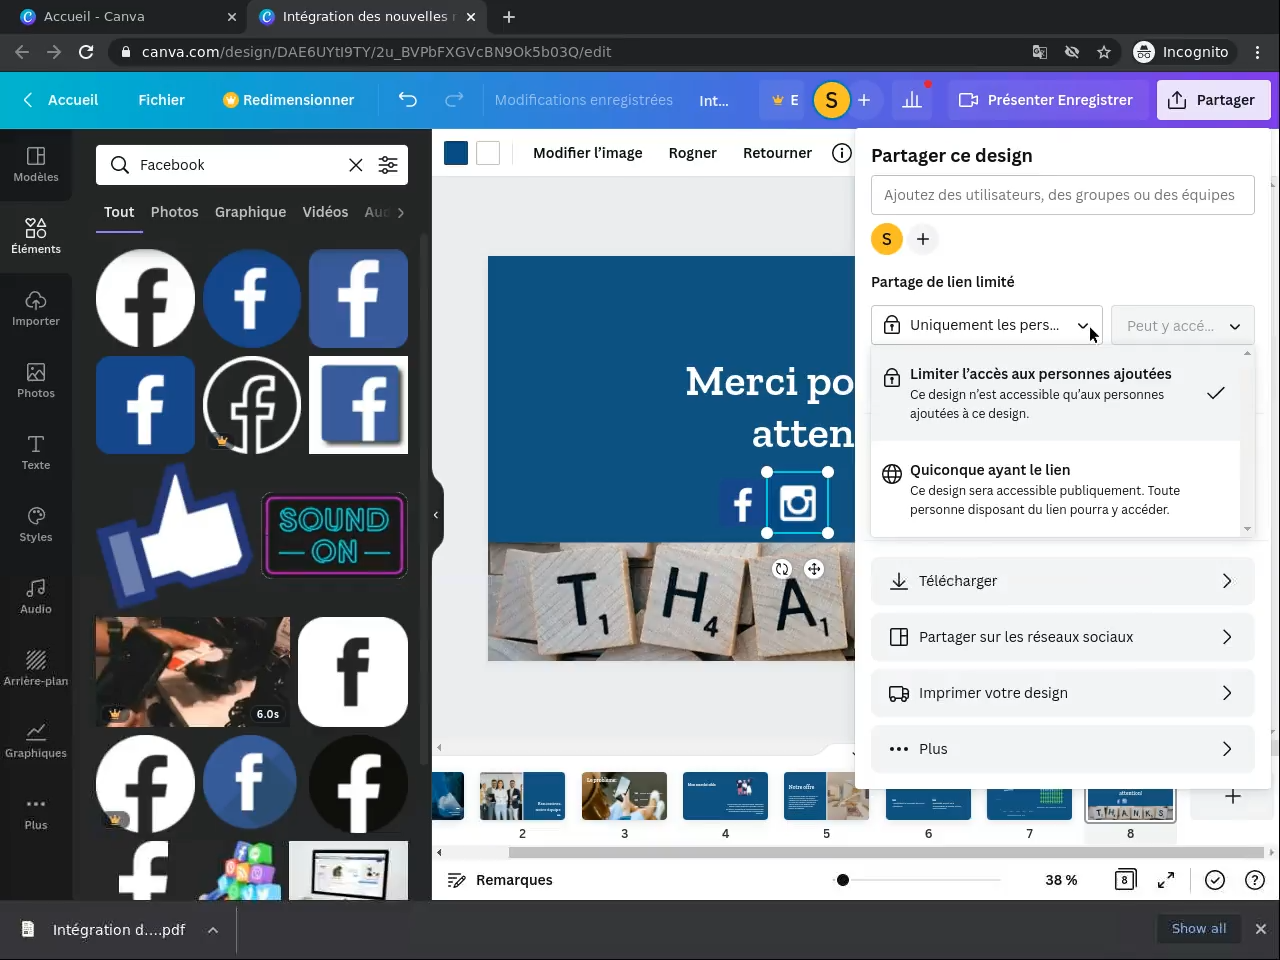The height and width of the screenshot is (960, 1280).
Task: Expand the Télécharger option
Action: pyautogui.click(x=1063, y=581)
